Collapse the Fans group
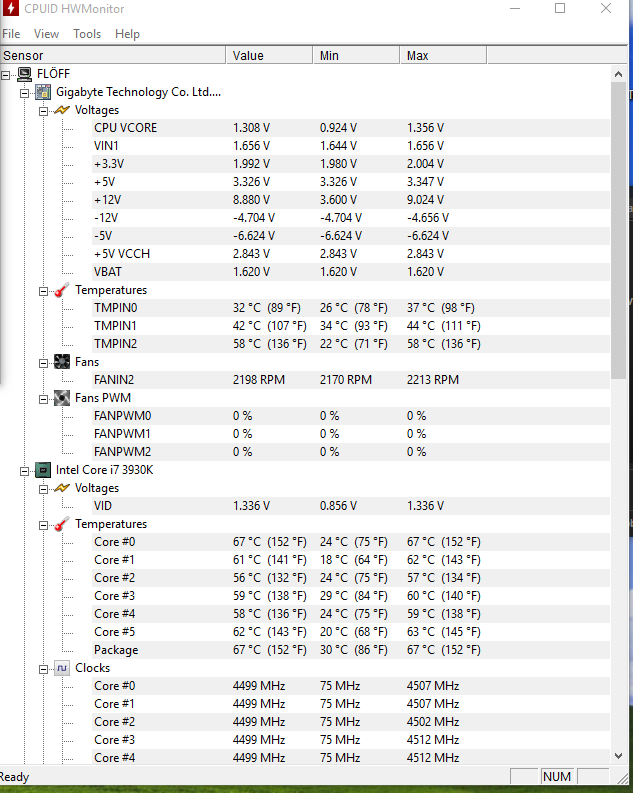 tap(43, 363)
